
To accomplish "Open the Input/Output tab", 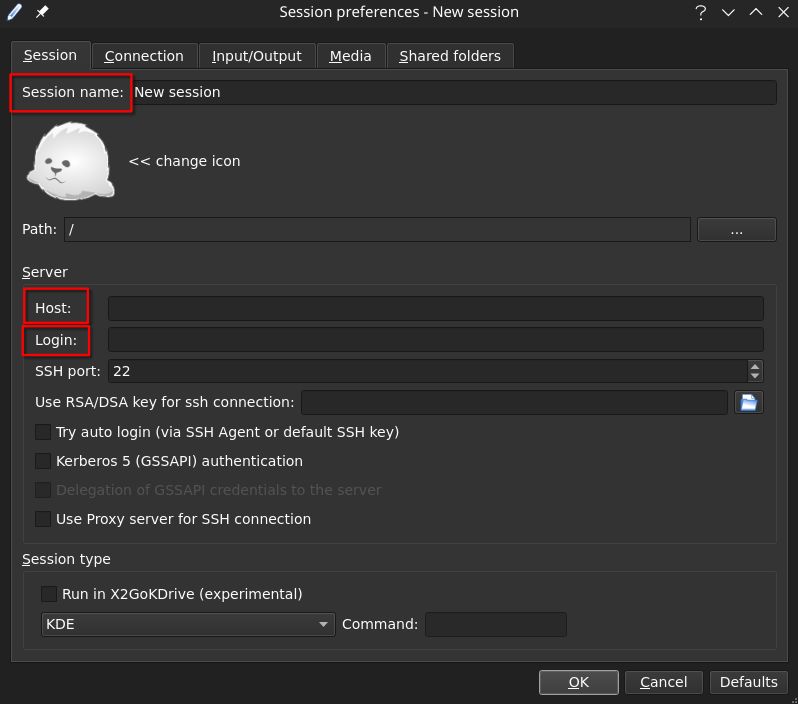I will [x=256, y=56].
